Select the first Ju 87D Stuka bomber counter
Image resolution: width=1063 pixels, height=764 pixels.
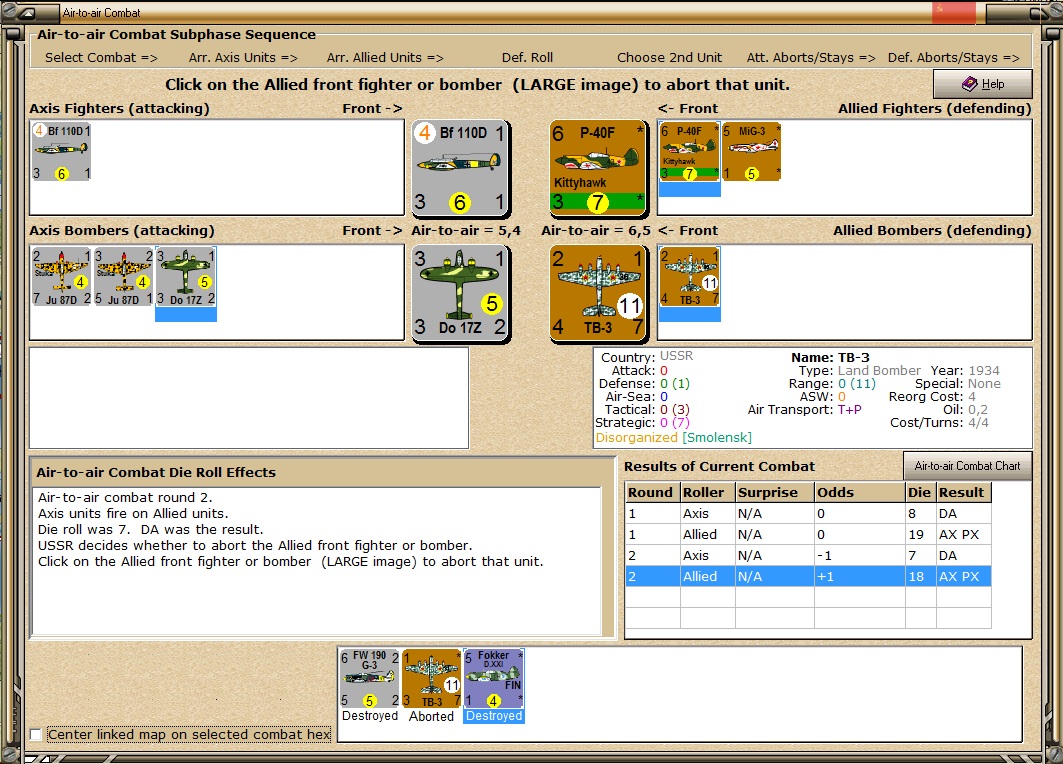pos(61,277)
